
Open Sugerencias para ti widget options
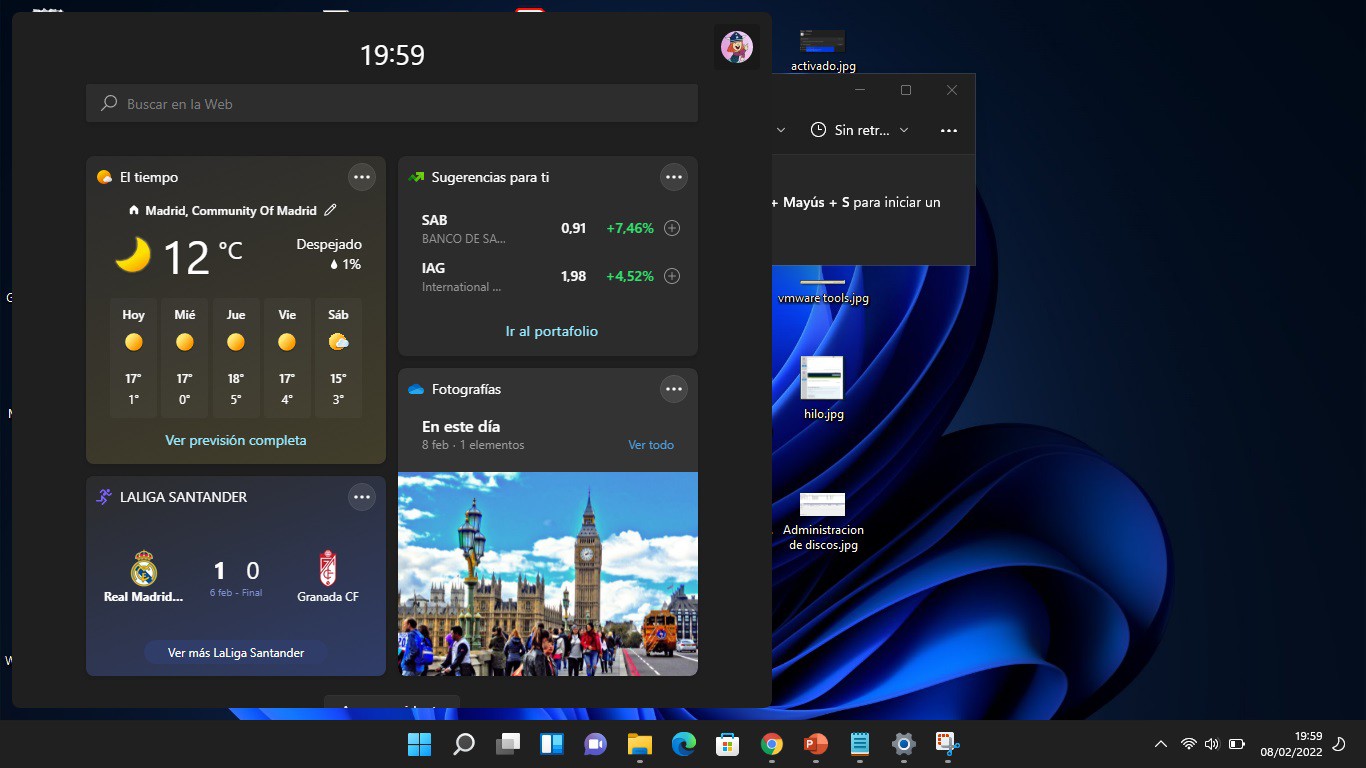pyautogui.click(x=673, y=177)
